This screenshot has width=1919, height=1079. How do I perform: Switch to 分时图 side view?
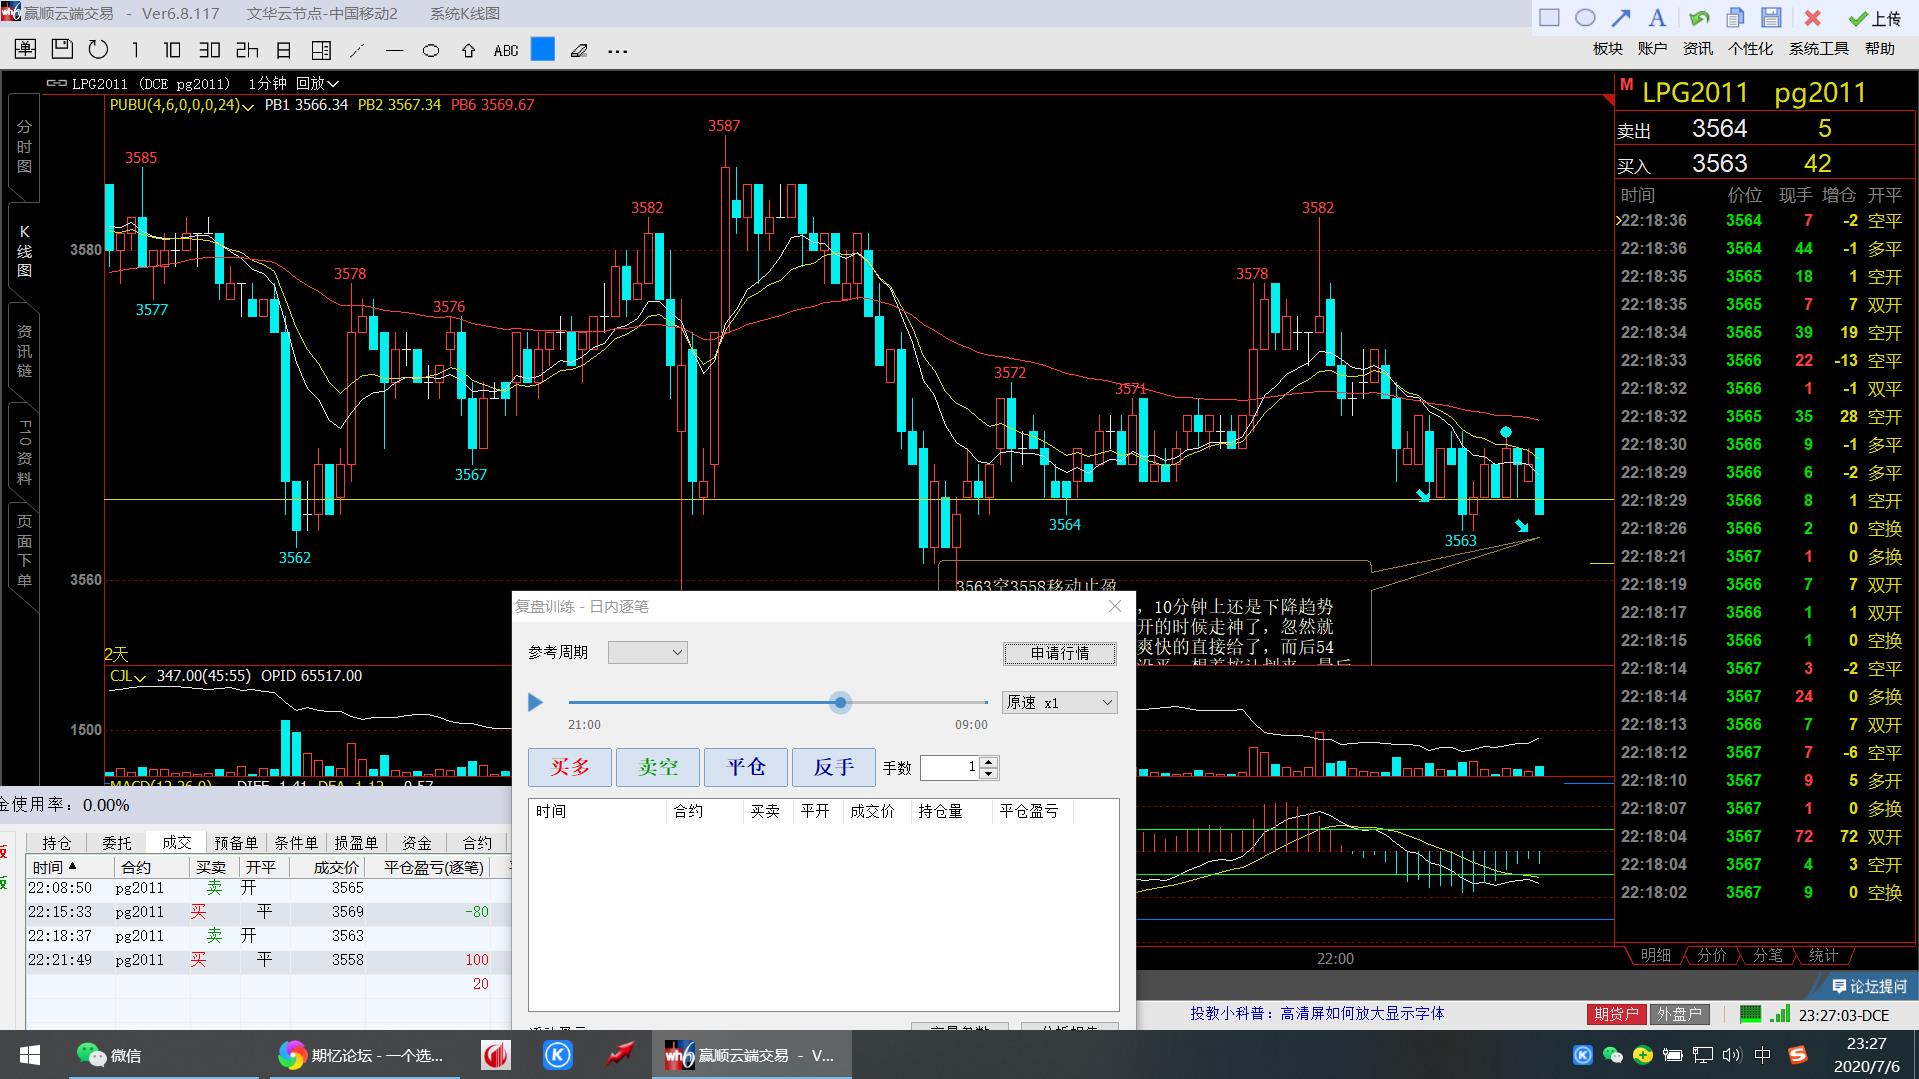coord(24,146)
